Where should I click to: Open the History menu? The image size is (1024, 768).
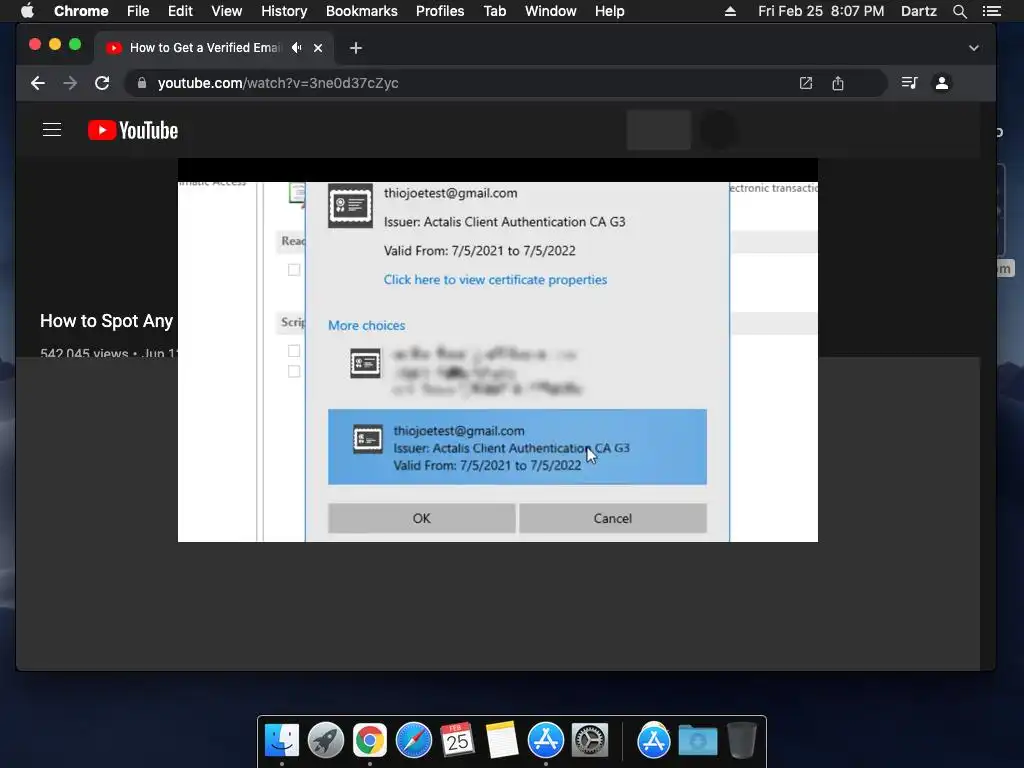pos(284,11)
